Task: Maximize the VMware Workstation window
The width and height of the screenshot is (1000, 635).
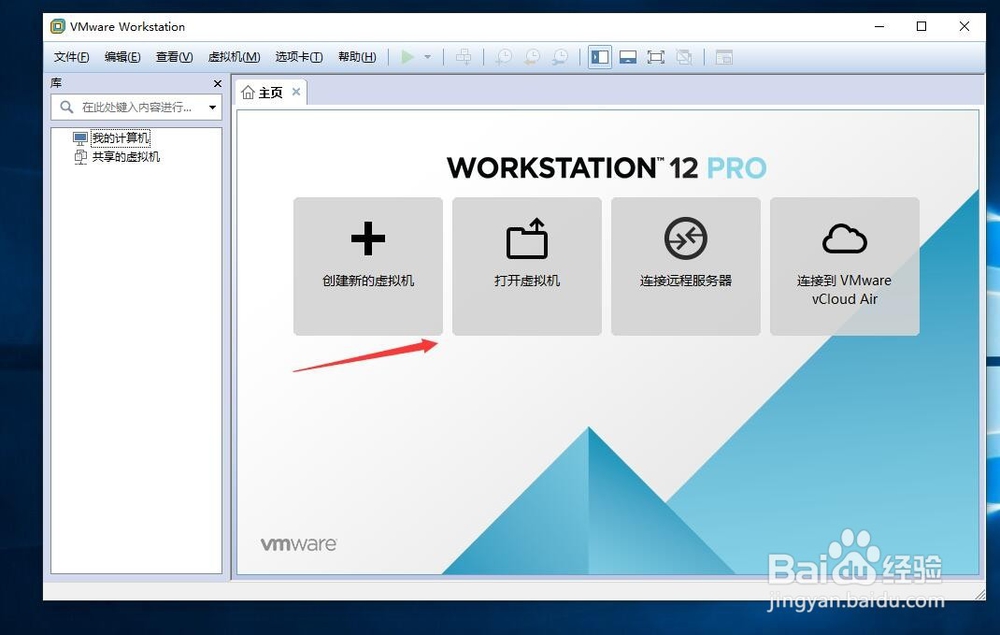Action: pyautogui.click(x=922, y=27)
